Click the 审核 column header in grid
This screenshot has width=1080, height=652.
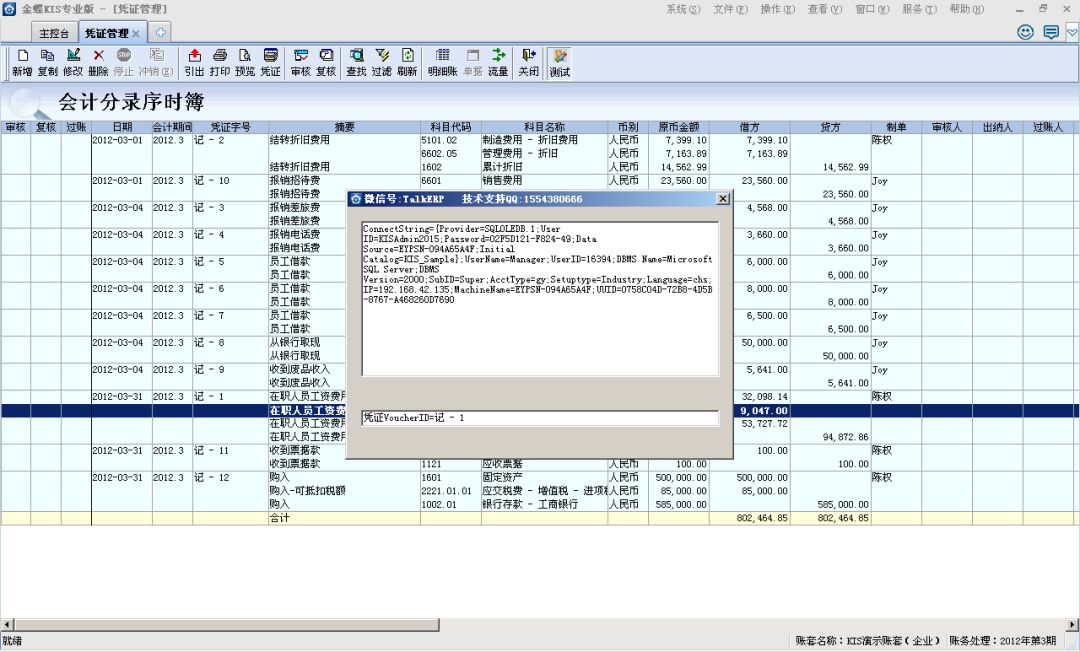(15, 127)
